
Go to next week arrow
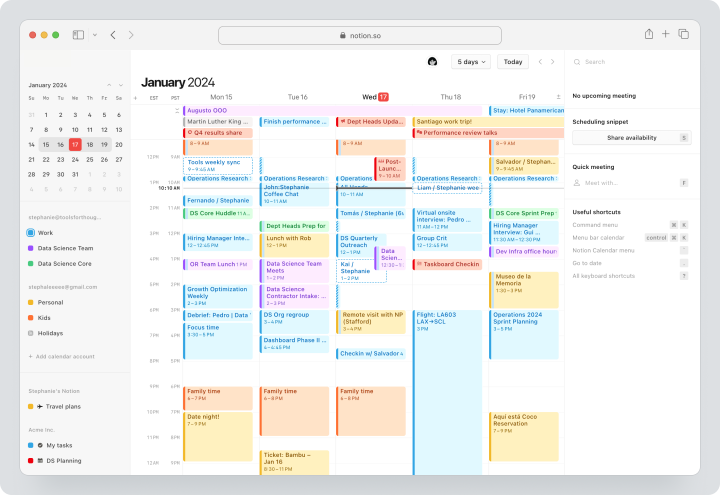pyautogui.click(x=552, y=62)
